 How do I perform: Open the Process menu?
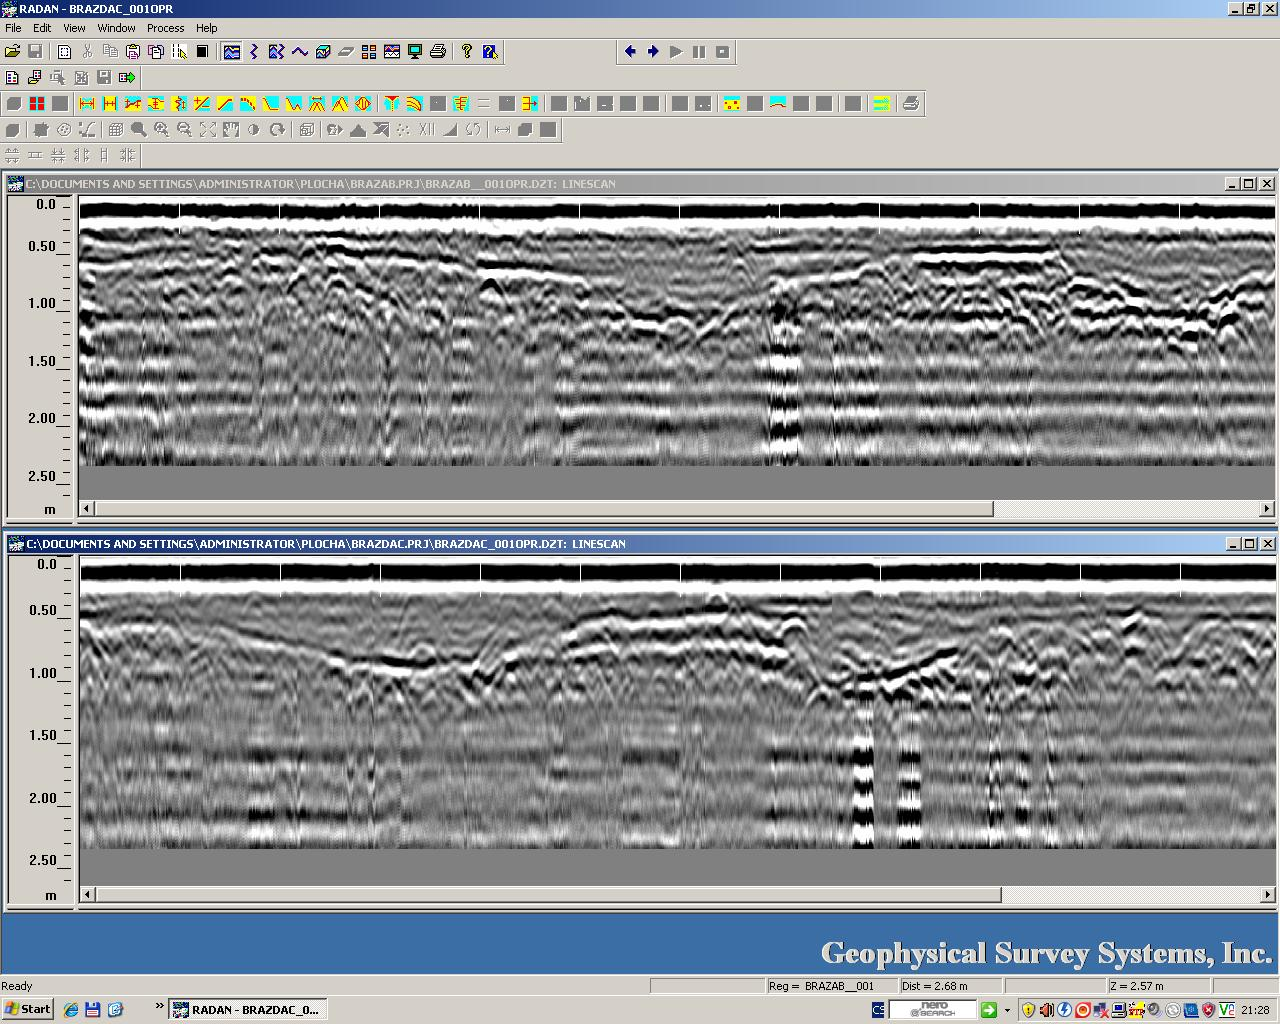click(x=165, y=28)
